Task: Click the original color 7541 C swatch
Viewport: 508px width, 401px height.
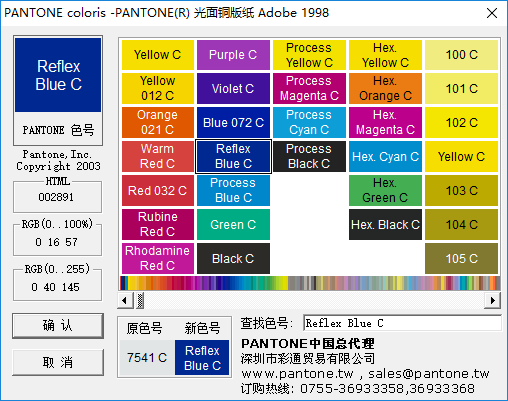Action: click(x=147, y=358)
